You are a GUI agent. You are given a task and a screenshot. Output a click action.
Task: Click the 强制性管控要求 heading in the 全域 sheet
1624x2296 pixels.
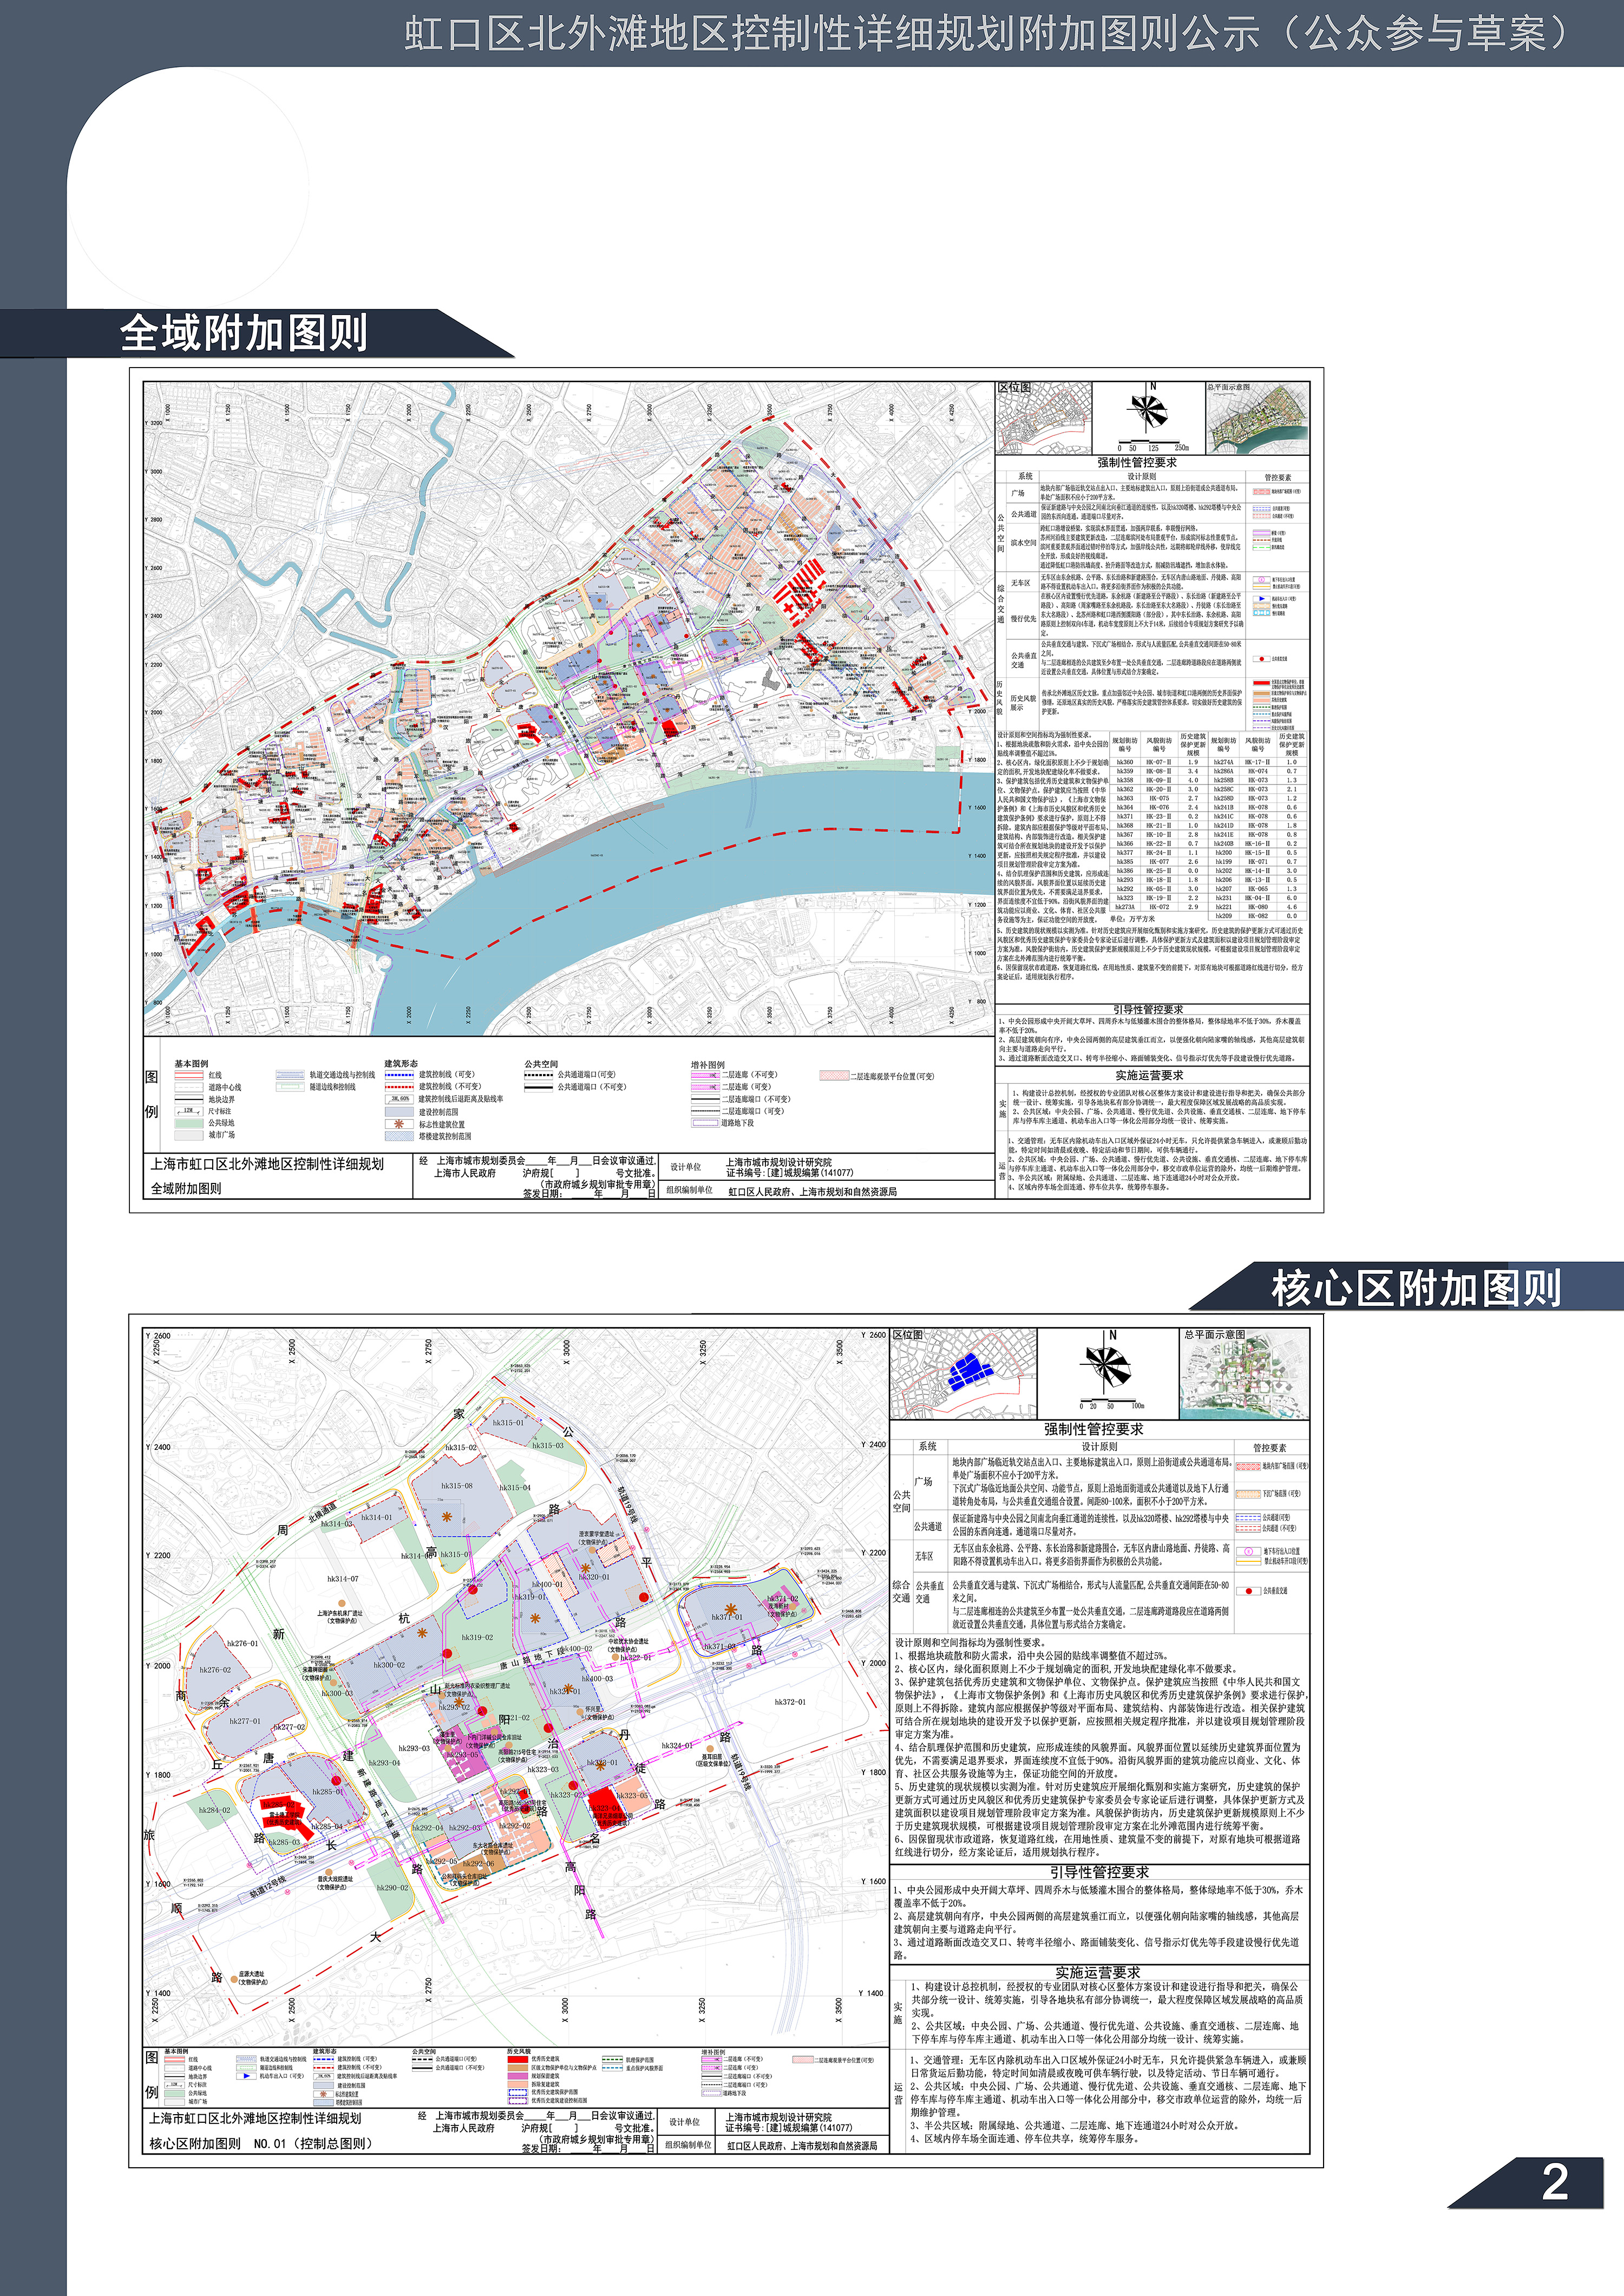[x=1137, y=463]
